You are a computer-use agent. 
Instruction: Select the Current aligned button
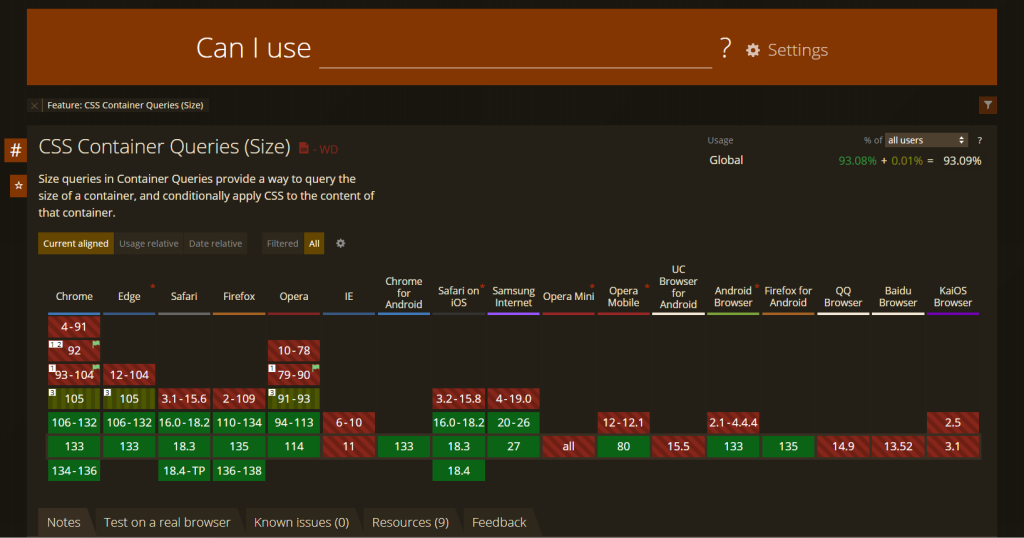(76, 244)
